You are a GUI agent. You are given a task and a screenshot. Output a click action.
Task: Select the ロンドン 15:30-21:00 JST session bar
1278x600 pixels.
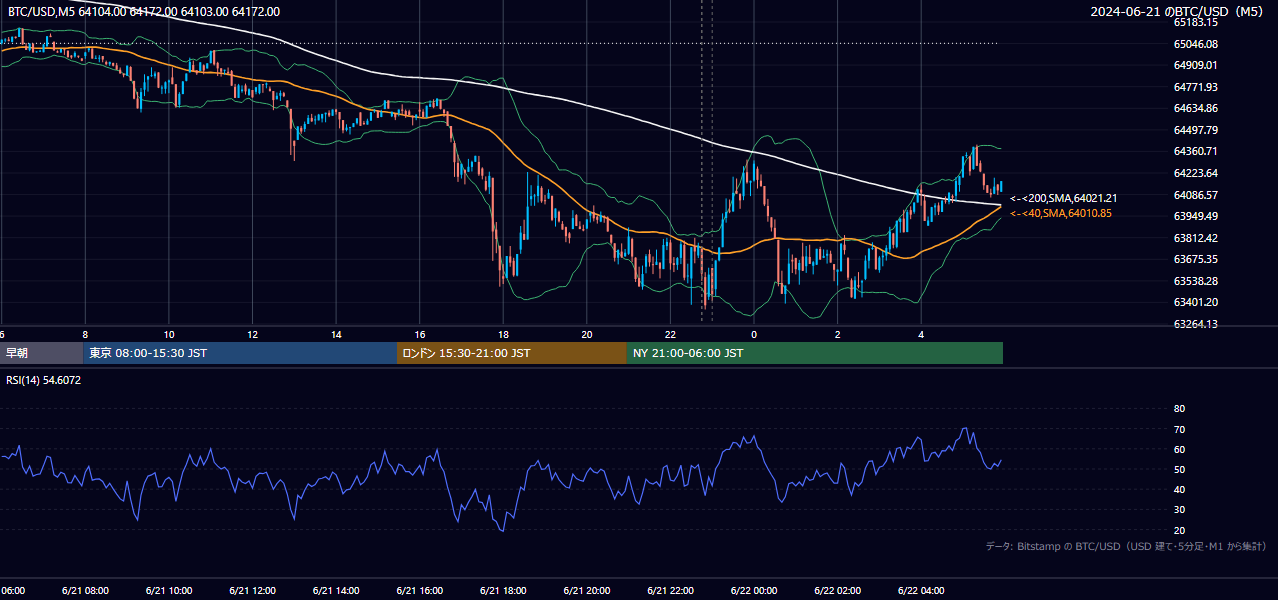[x=512, y=353]
